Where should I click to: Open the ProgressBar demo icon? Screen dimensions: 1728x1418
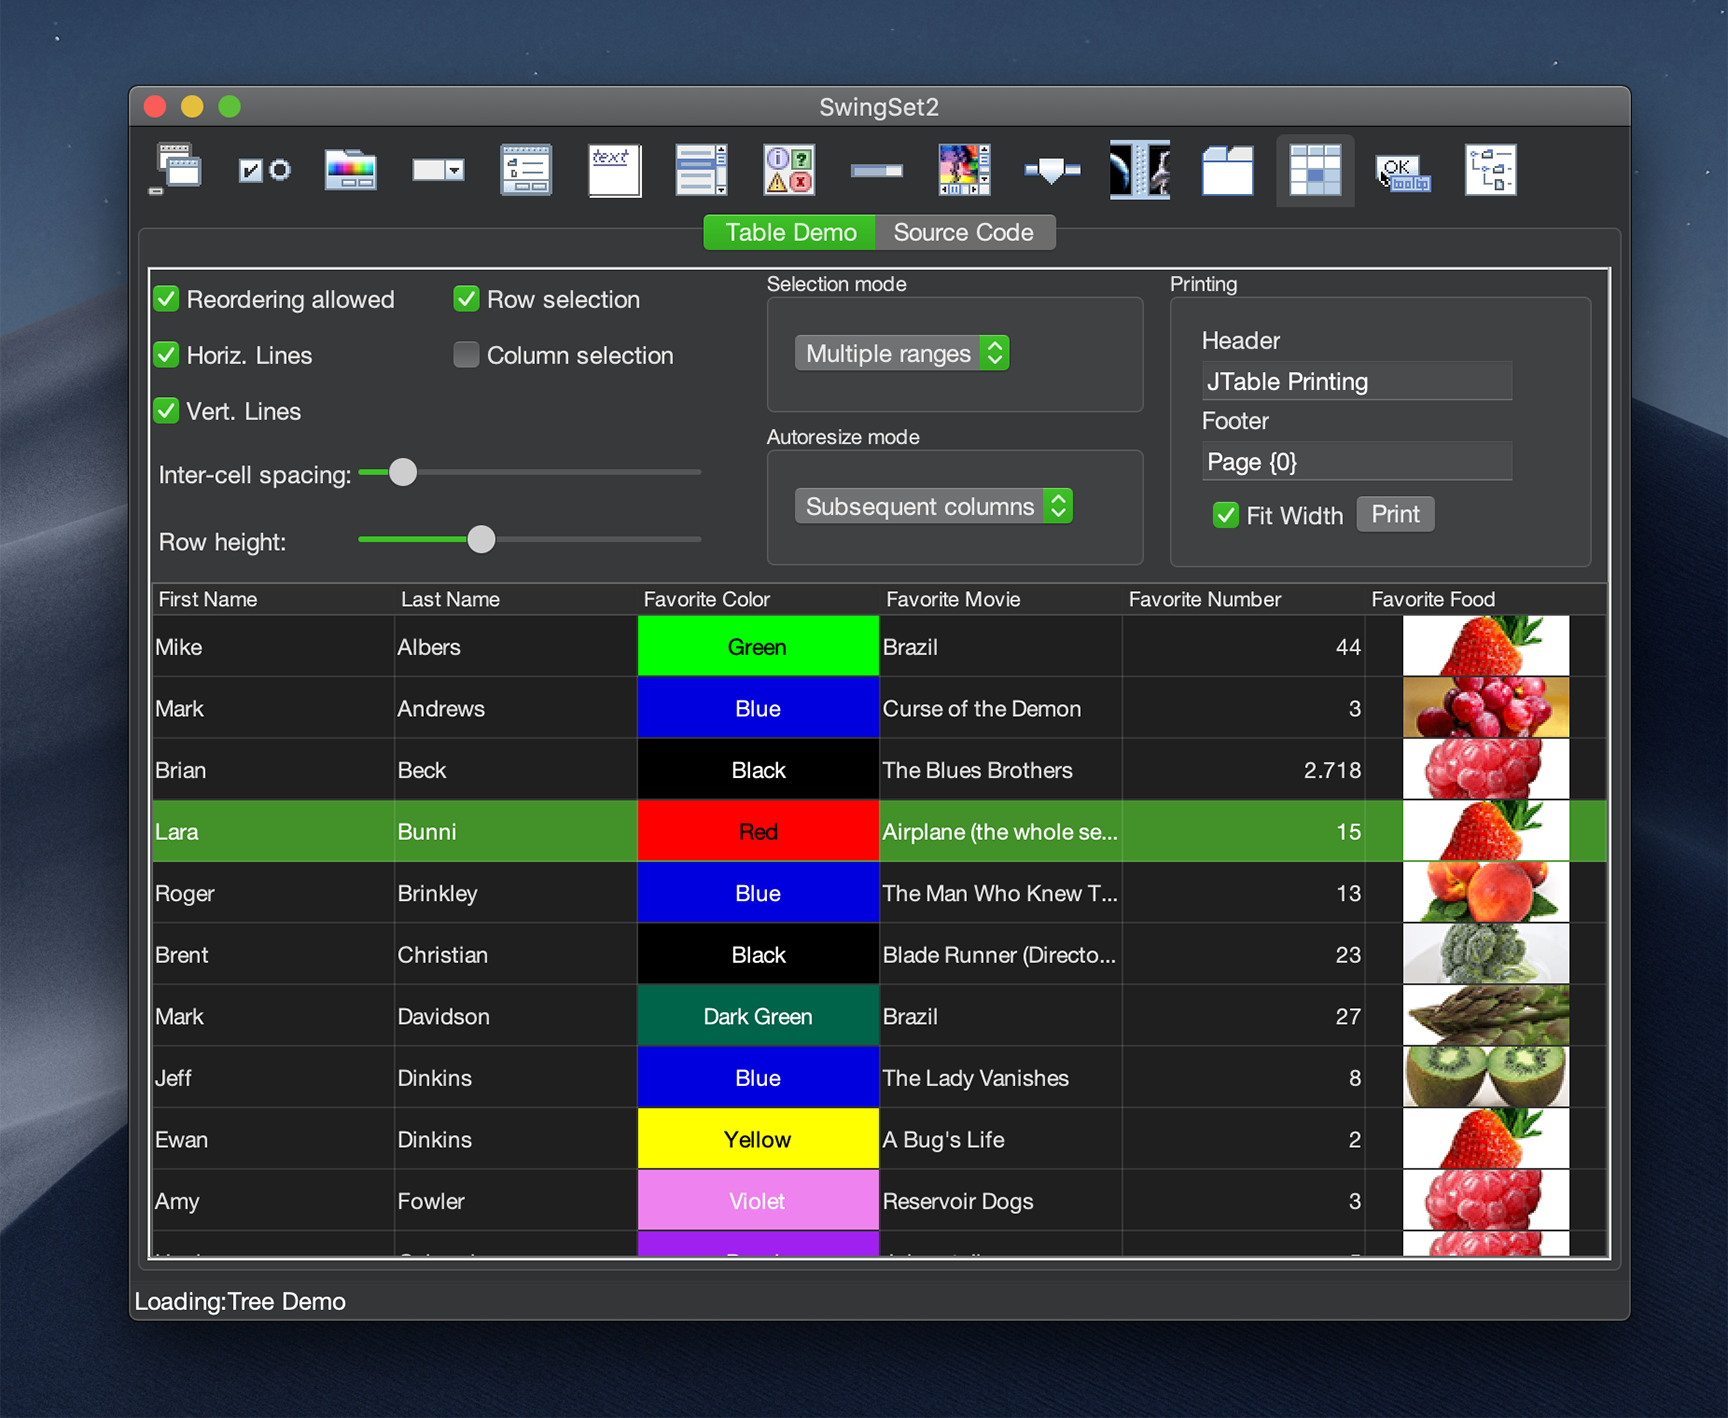[x=876, y=171]
